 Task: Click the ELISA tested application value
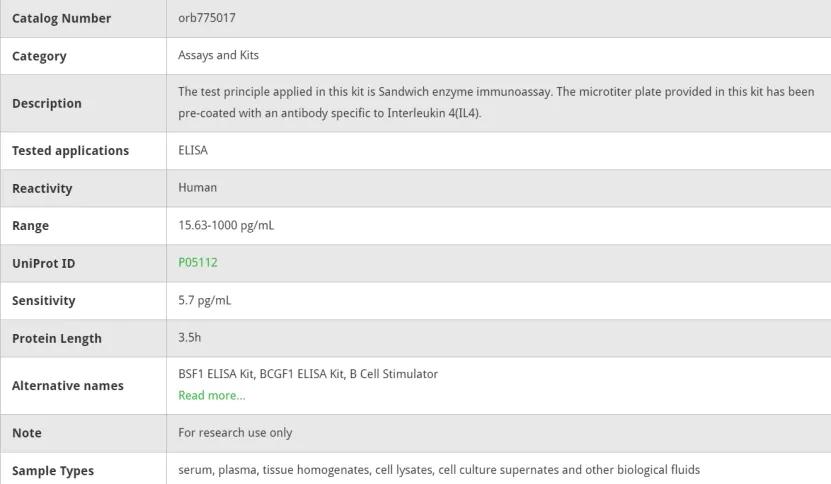tap(193, 151)
